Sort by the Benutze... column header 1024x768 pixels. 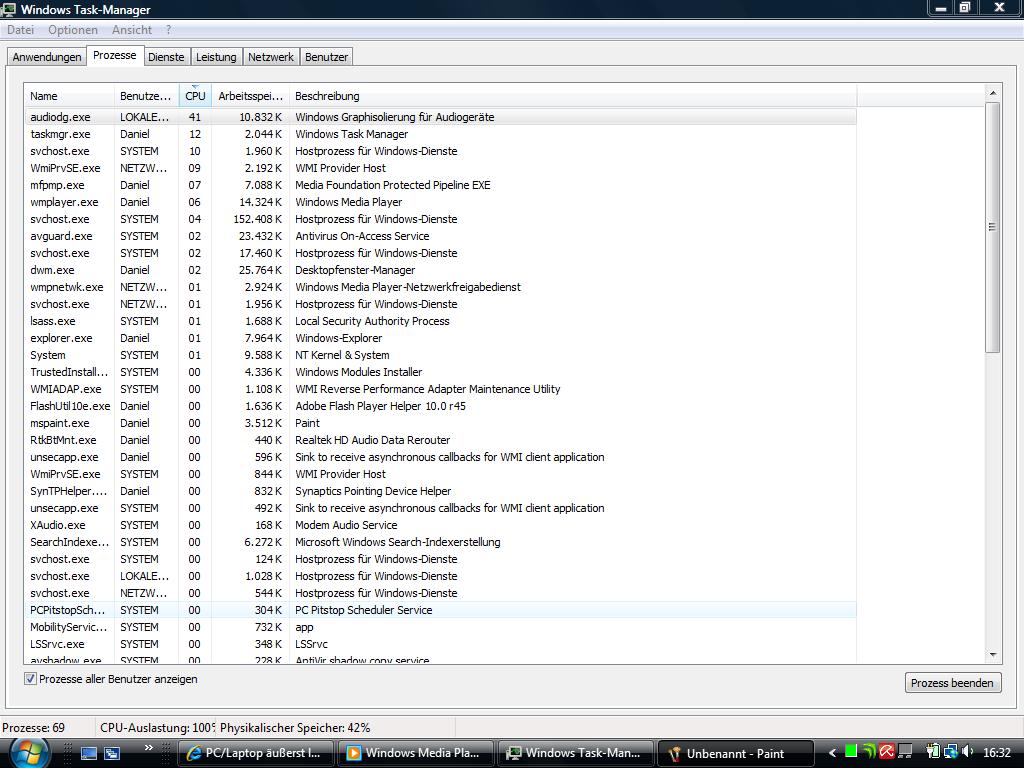coord(146,96)
